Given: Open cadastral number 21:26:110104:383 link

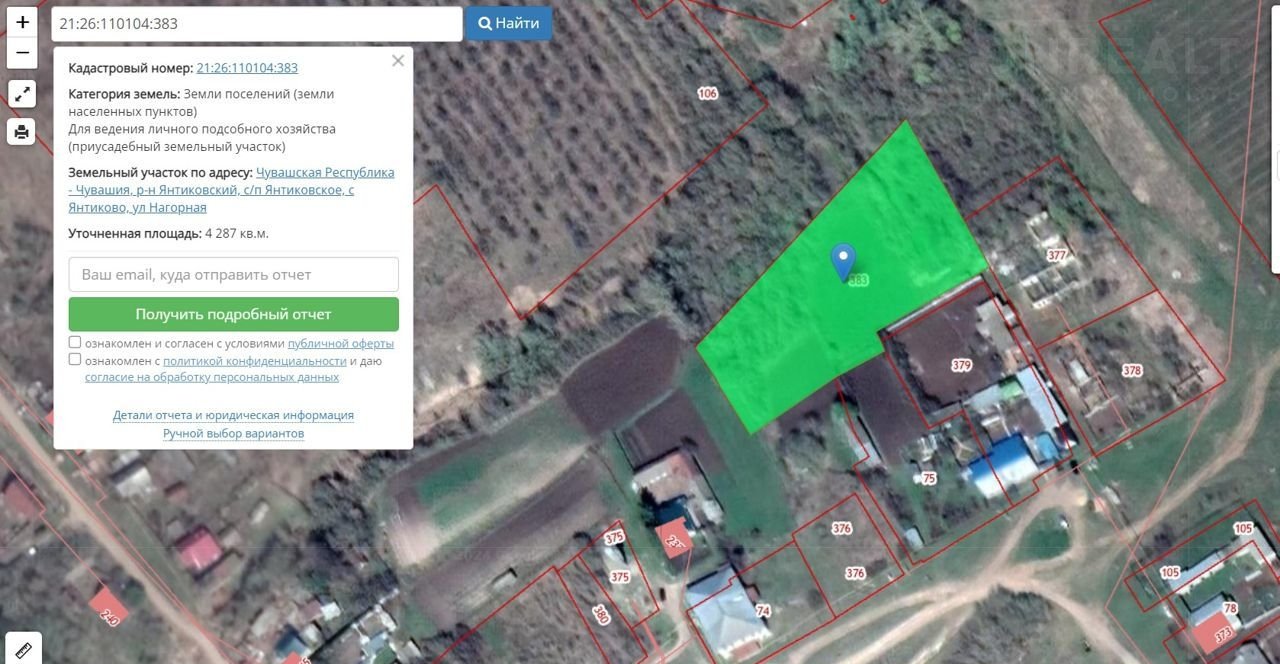Looking at the screenshot, I should click(247, 68).
